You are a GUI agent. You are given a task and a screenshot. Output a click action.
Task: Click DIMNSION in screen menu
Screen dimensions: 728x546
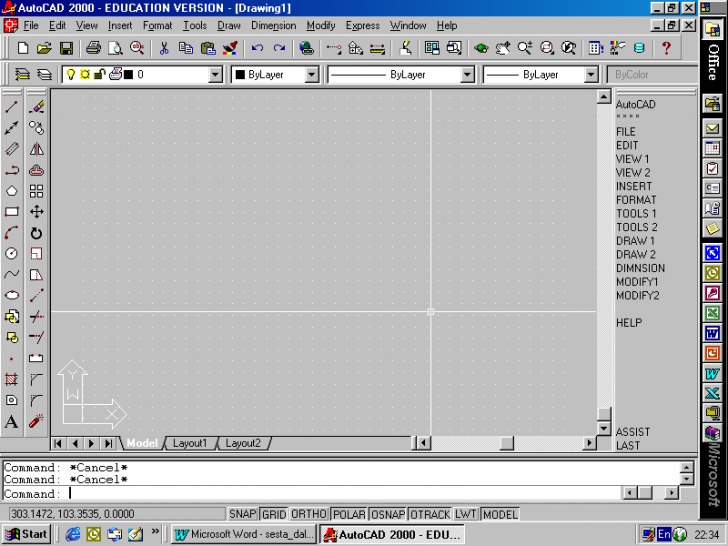(640, 268)
